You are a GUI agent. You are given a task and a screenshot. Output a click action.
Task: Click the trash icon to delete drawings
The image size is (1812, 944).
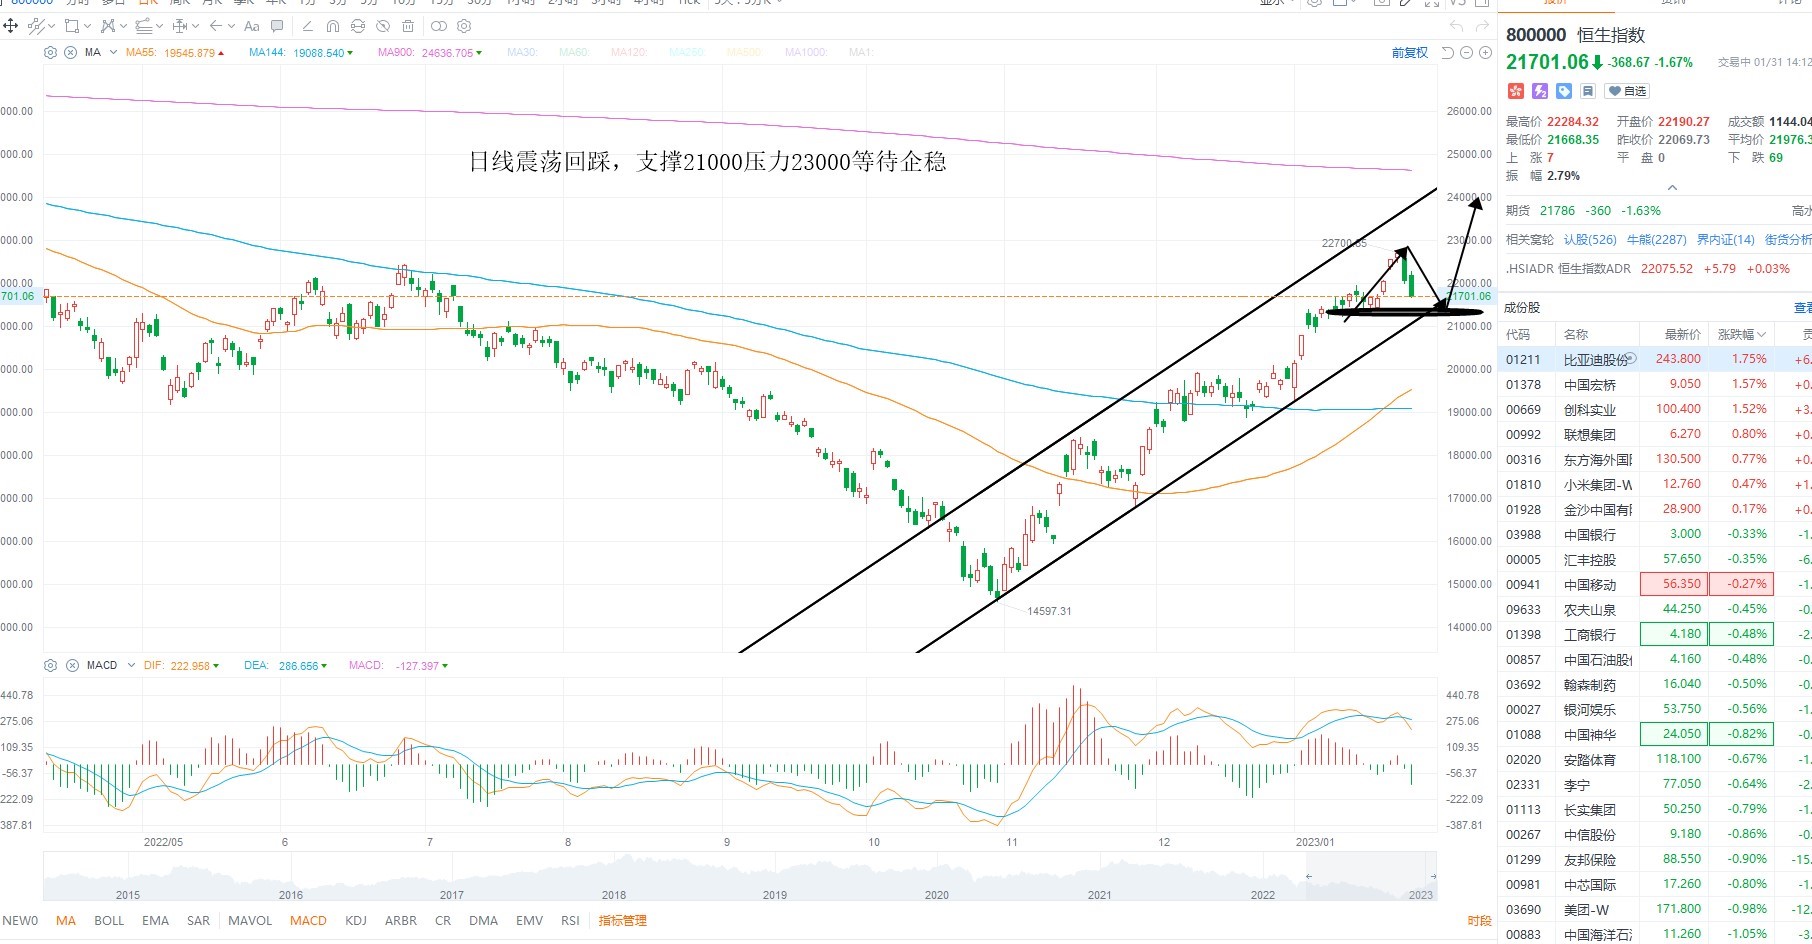408,26
